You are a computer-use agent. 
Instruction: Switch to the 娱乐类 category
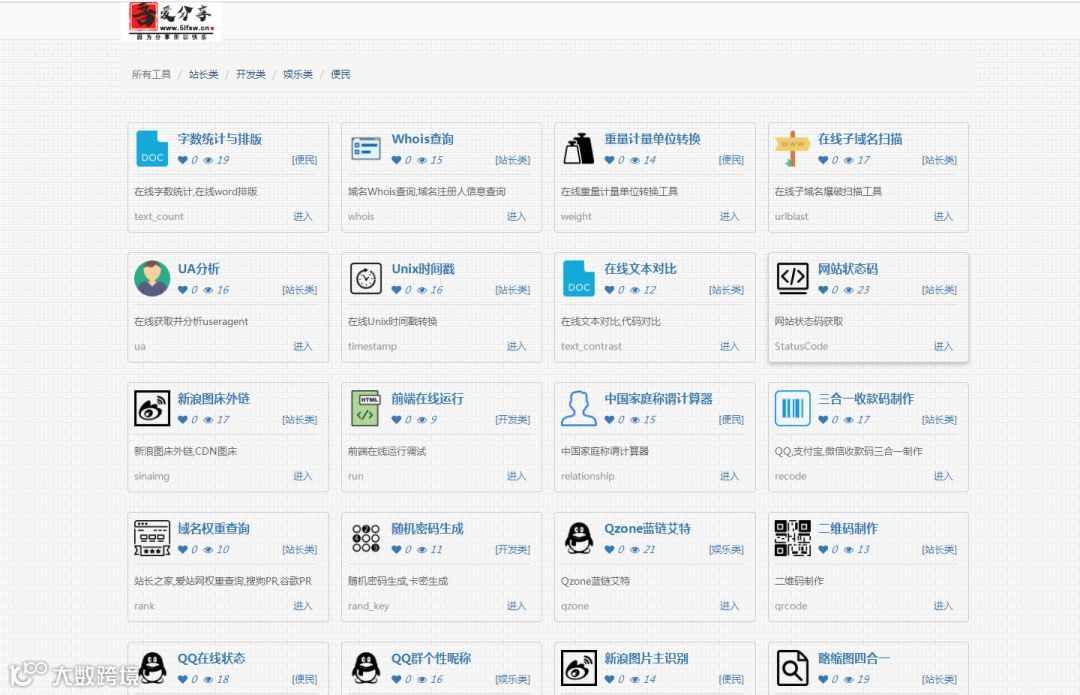(298, 74)
